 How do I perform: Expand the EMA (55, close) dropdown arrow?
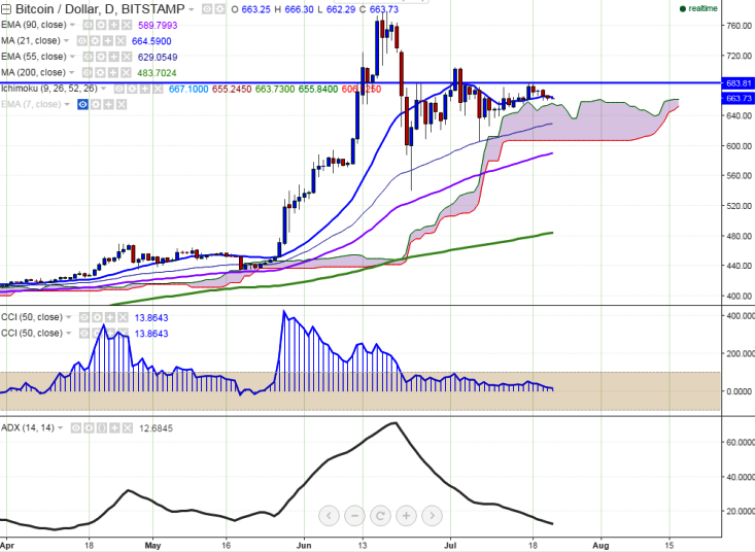pos(73,57)
